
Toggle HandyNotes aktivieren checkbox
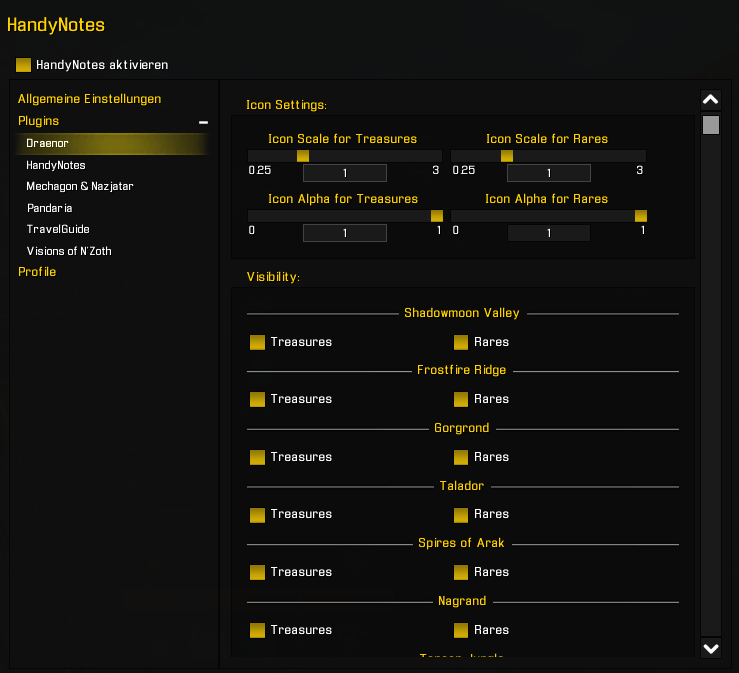[x=24, y=65]
